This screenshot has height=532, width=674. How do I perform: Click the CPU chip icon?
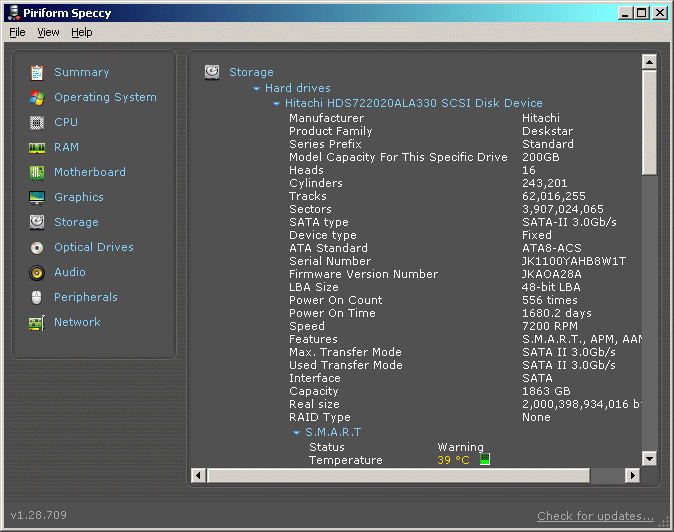[37, 123]
